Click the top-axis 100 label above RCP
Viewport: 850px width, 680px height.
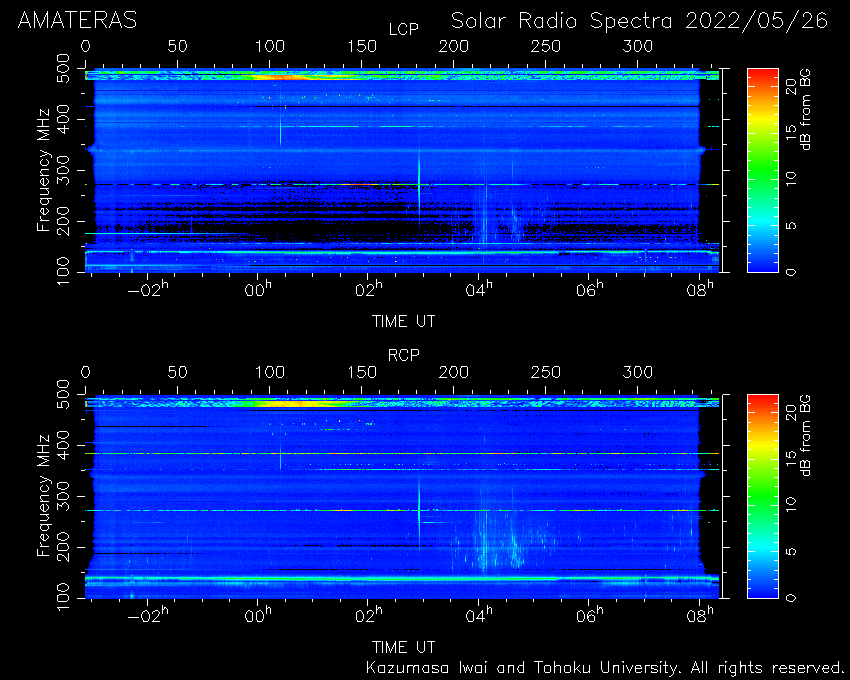pos(270,373)
